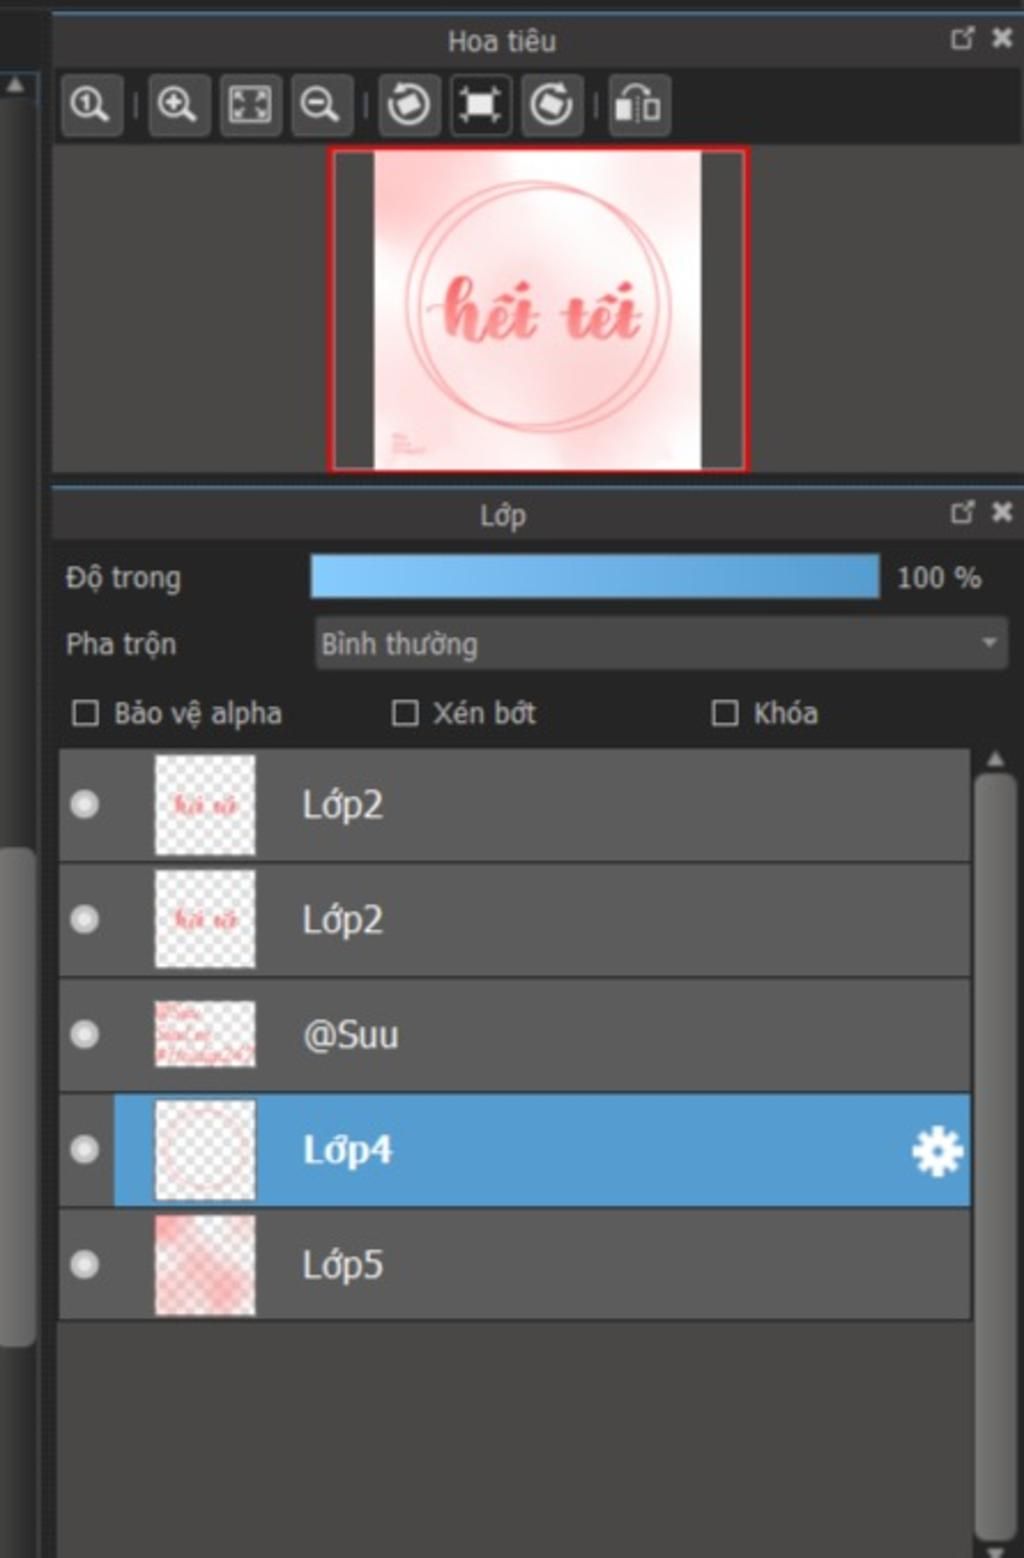Viewport: 1024px width, 1558px height.
Task: Click the zoom out magnifier icon
Action: coord(321,105)
